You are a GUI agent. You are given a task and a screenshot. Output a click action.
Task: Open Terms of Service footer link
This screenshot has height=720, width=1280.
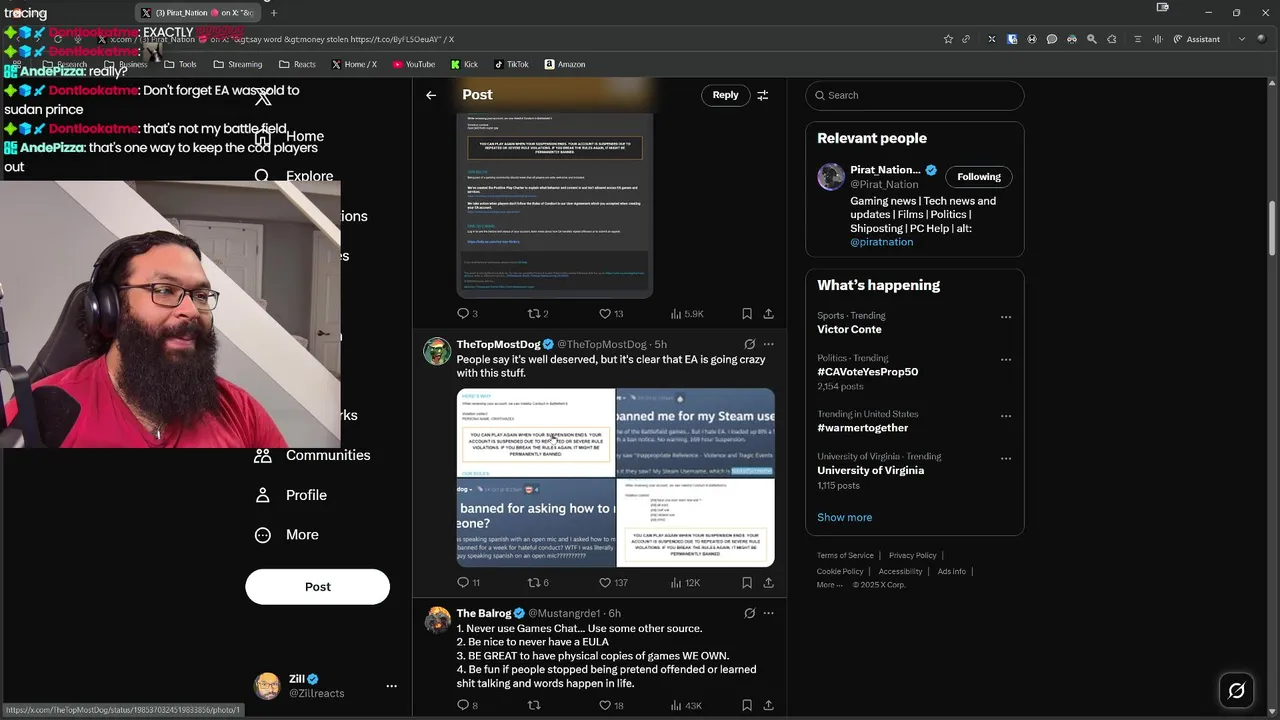(x=845, y=555)
